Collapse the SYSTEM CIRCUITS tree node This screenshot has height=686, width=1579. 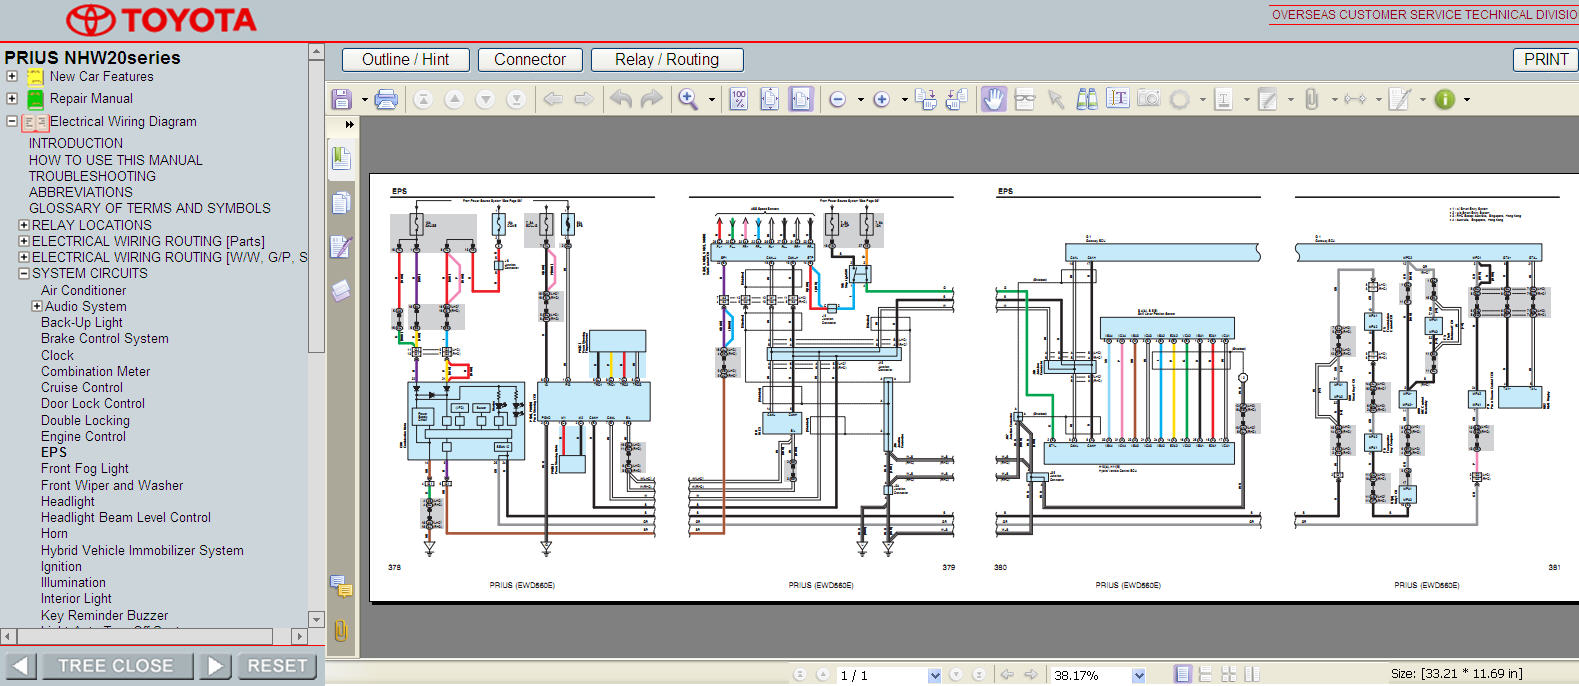coord(24,273)
